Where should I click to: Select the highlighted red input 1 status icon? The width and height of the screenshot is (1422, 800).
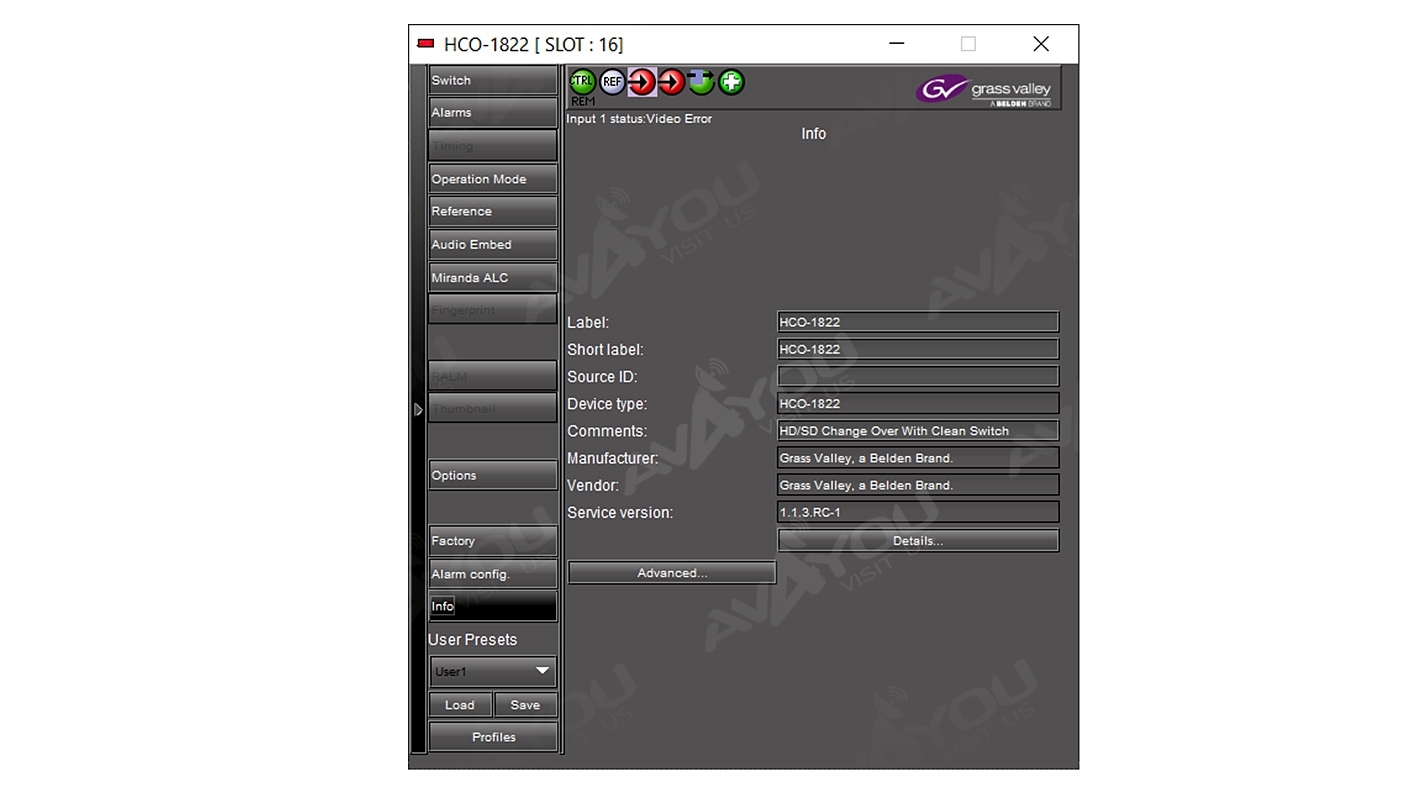point(642,82)
